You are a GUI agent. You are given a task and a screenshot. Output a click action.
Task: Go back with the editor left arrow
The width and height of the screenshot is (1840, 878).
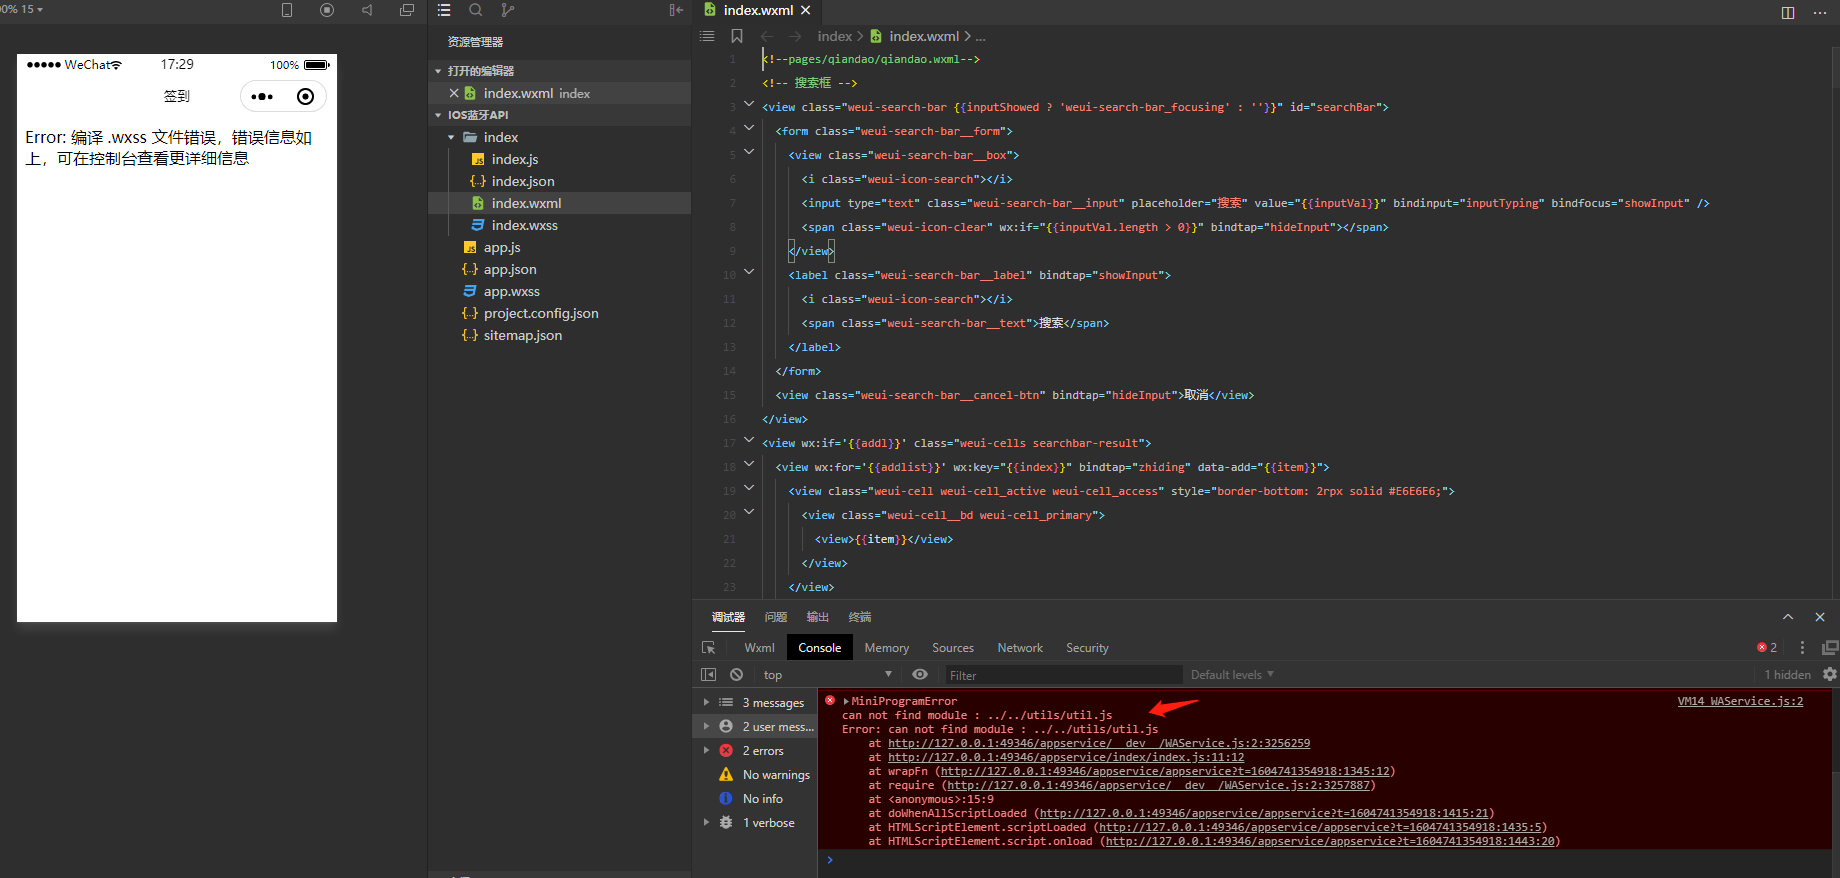click(x=767, y=36)
